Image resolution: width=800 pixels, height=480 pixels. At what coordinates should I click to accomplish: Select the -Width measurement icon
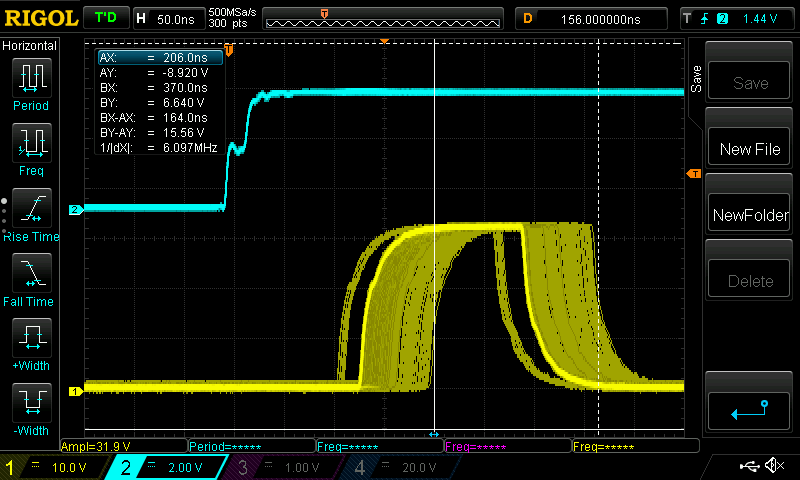pyautogui.click(x=30, y=401)
